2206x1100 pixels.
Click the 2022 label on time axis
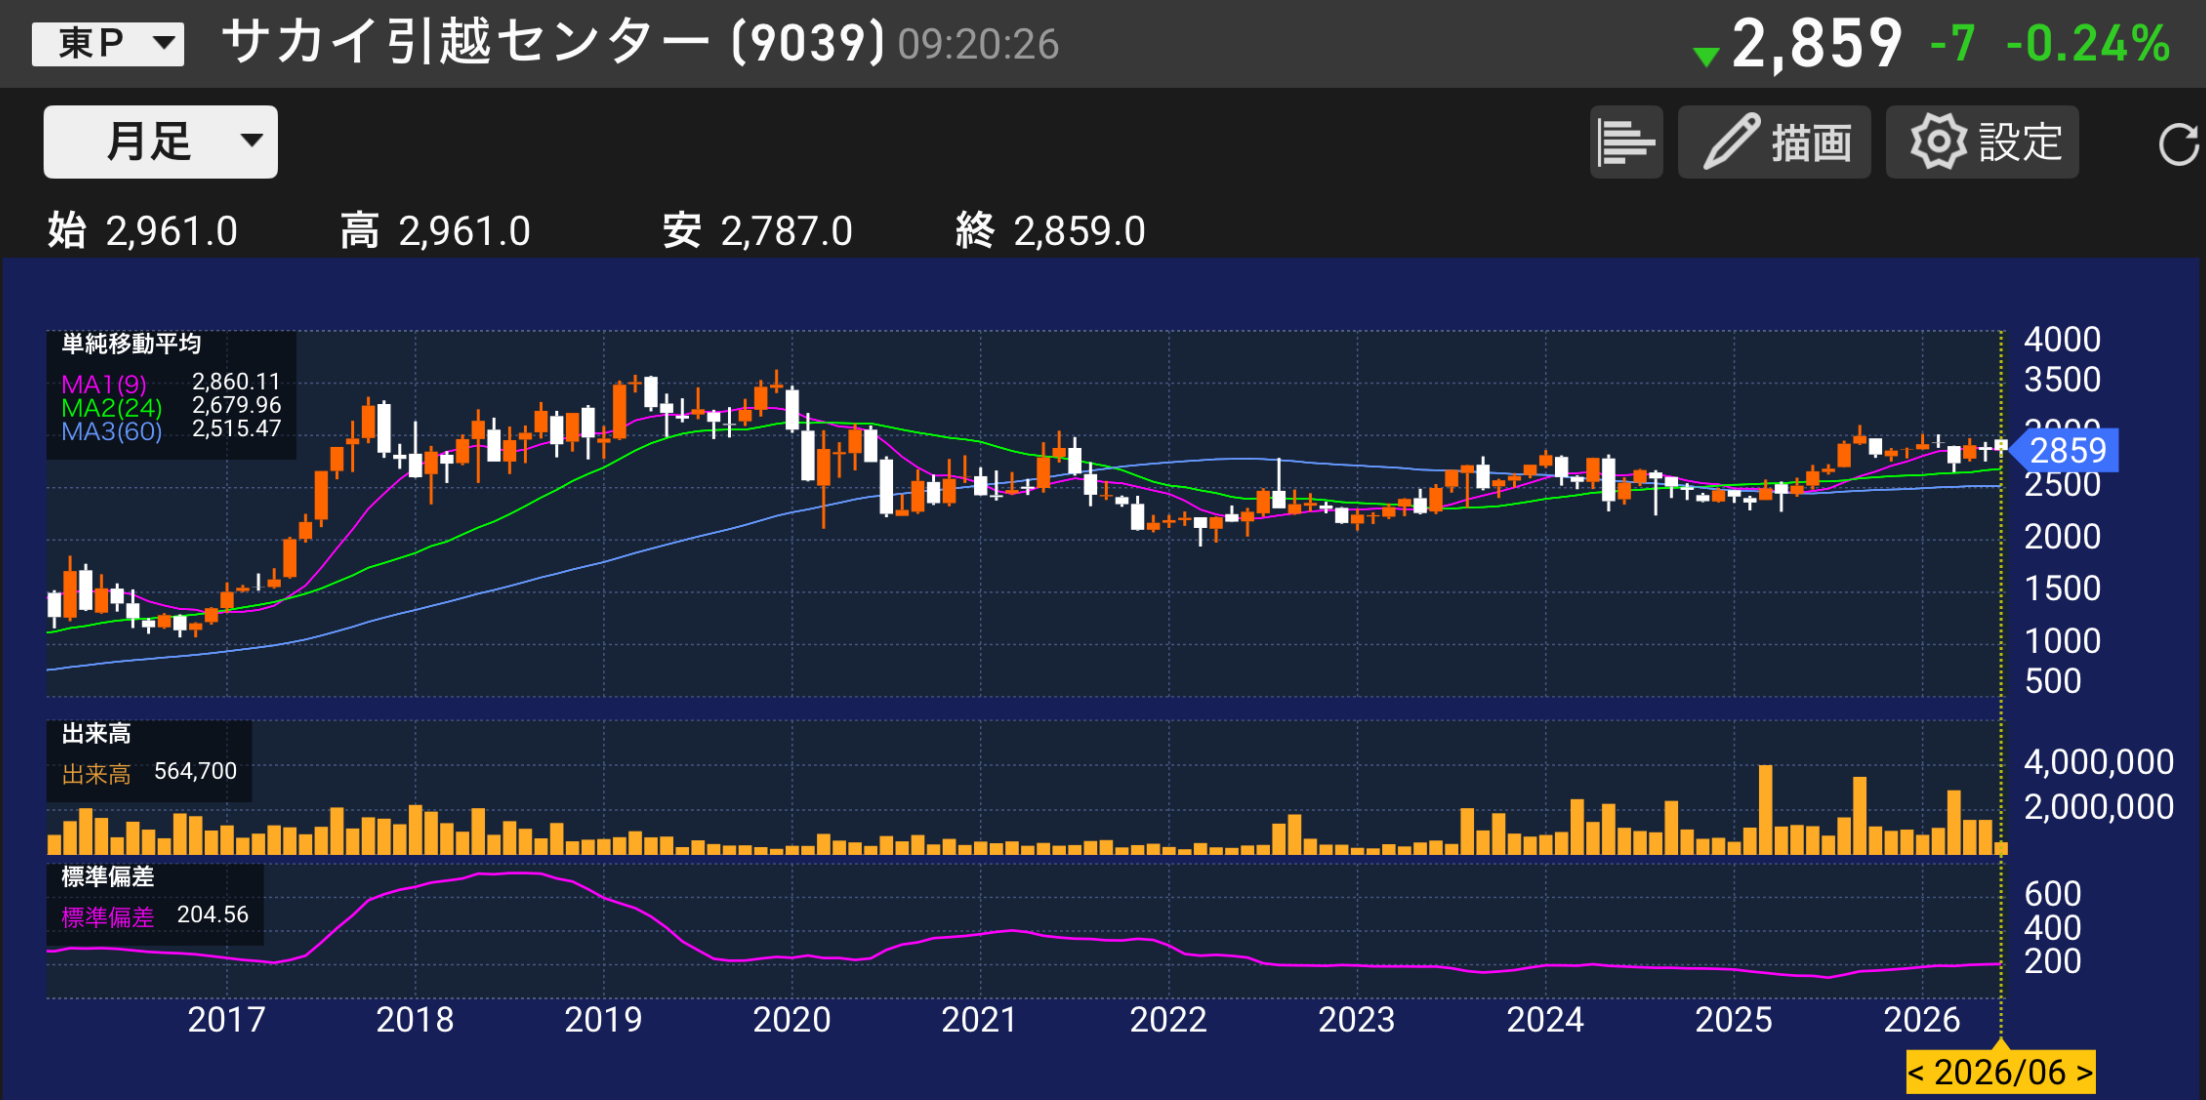click(1168, 1020)
